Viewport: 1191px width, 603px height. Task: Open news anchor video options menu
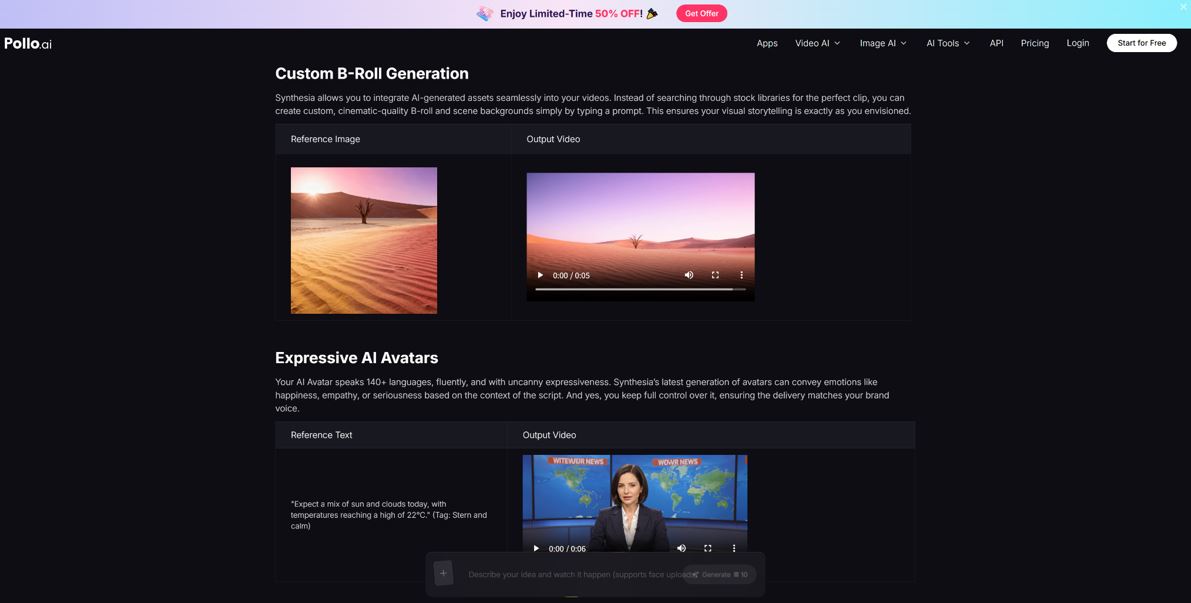click(734, 548)
